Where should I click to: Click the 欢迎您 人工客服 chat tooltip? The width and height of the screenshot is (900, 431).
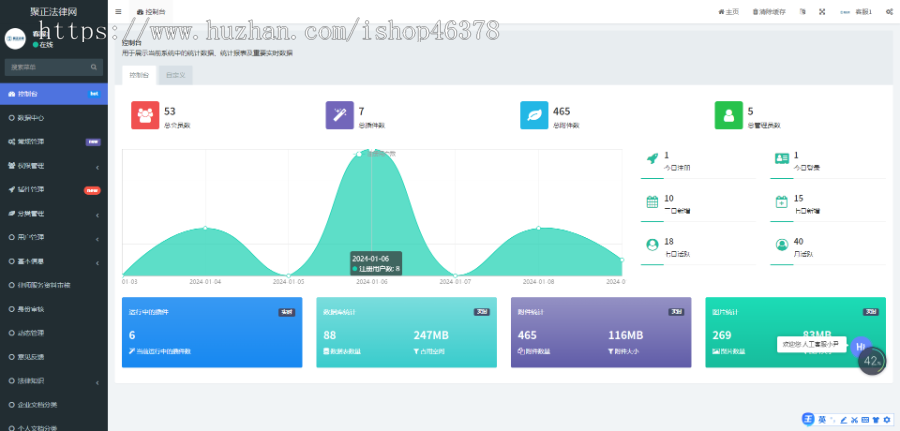click(x=812, y=344)
